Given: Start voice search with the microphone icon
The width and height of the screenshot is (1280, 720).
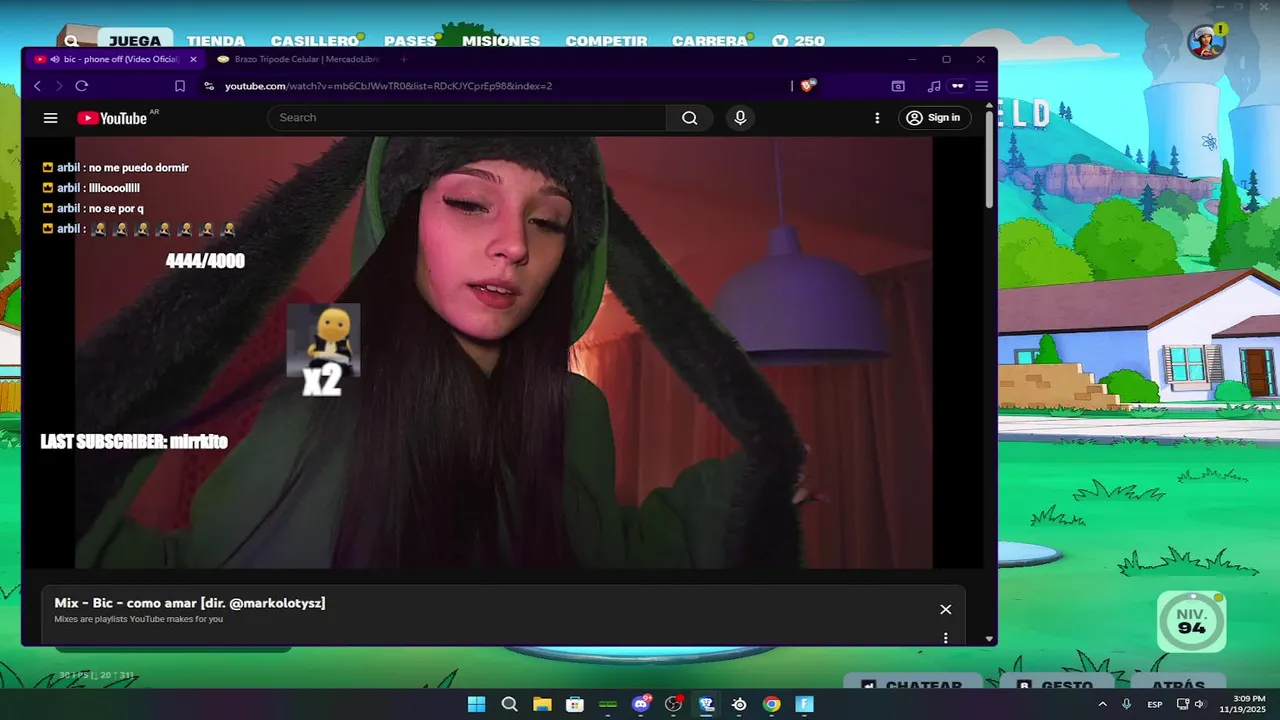Looking at the screenshot, I should coord(740,118).
